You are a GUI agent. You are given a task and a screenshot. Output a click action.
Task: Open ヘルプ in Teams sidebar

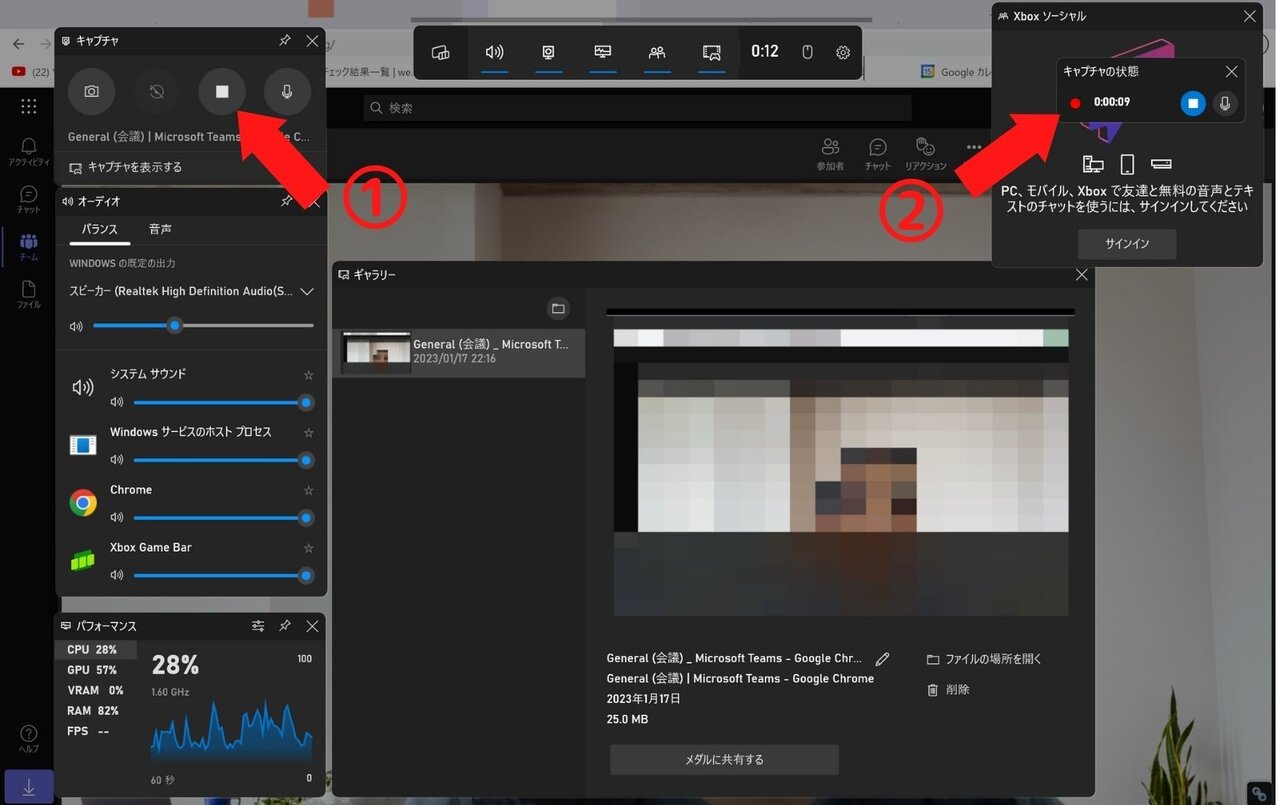[28, 740]
